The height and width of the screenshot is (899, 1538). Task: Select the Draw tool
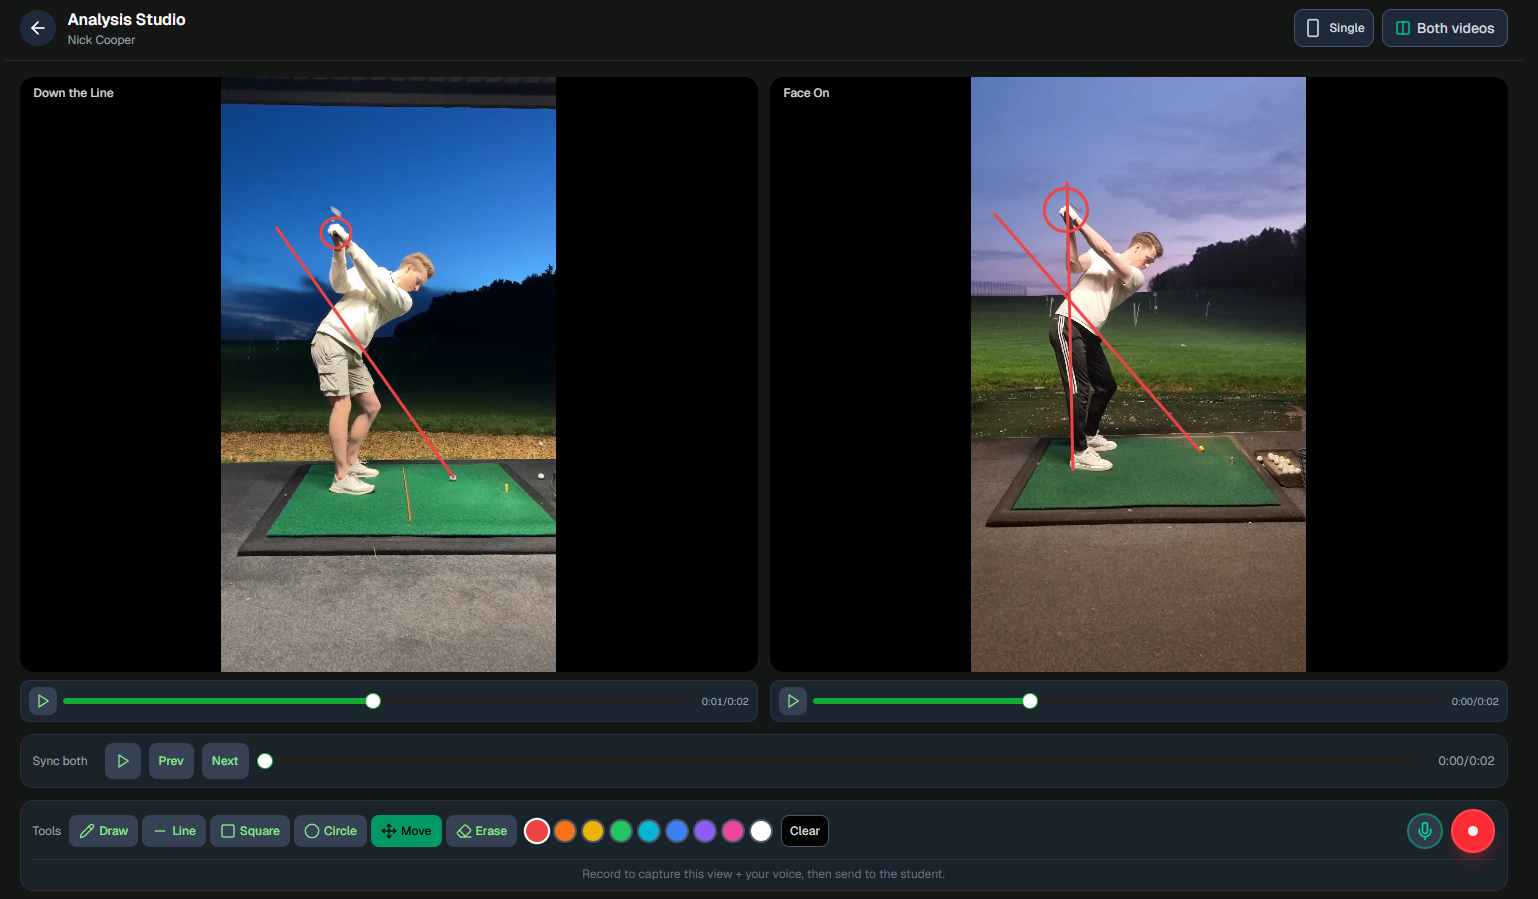pyautogui.click(x=103, y=831)
